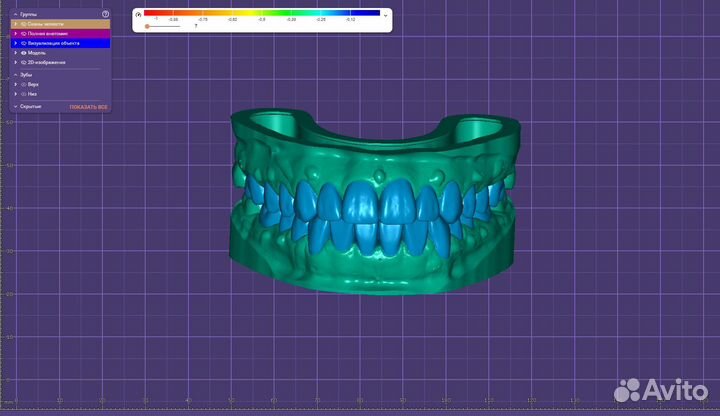The image size is (720, 416).
Task: Click the gauge icon beside color scale
Action: tap(138, 14)
